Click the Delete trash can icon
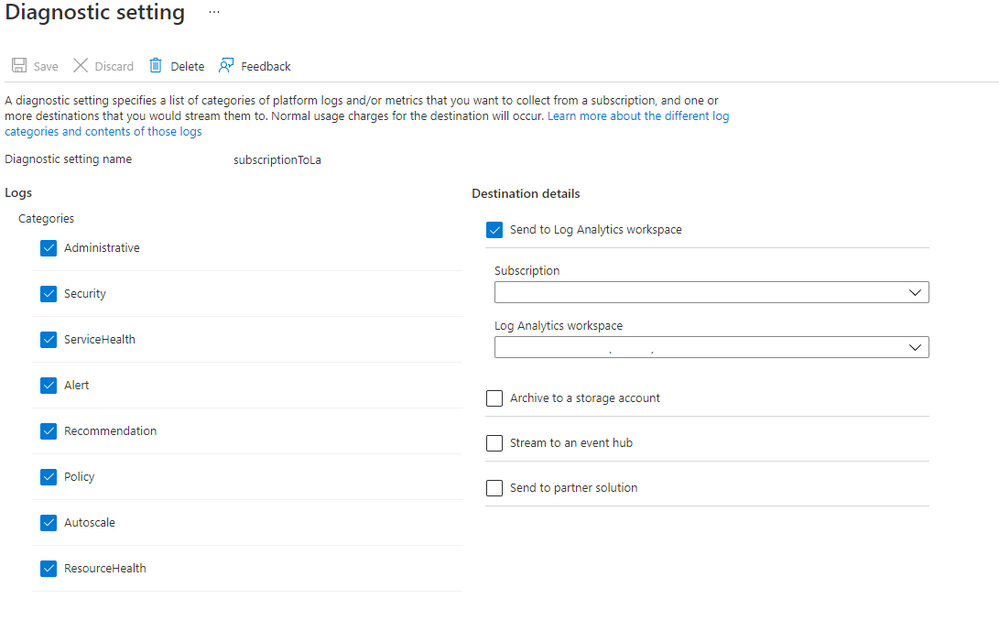Image resolution: width=999 pixels, height=621 pixels. coord(156,66)
